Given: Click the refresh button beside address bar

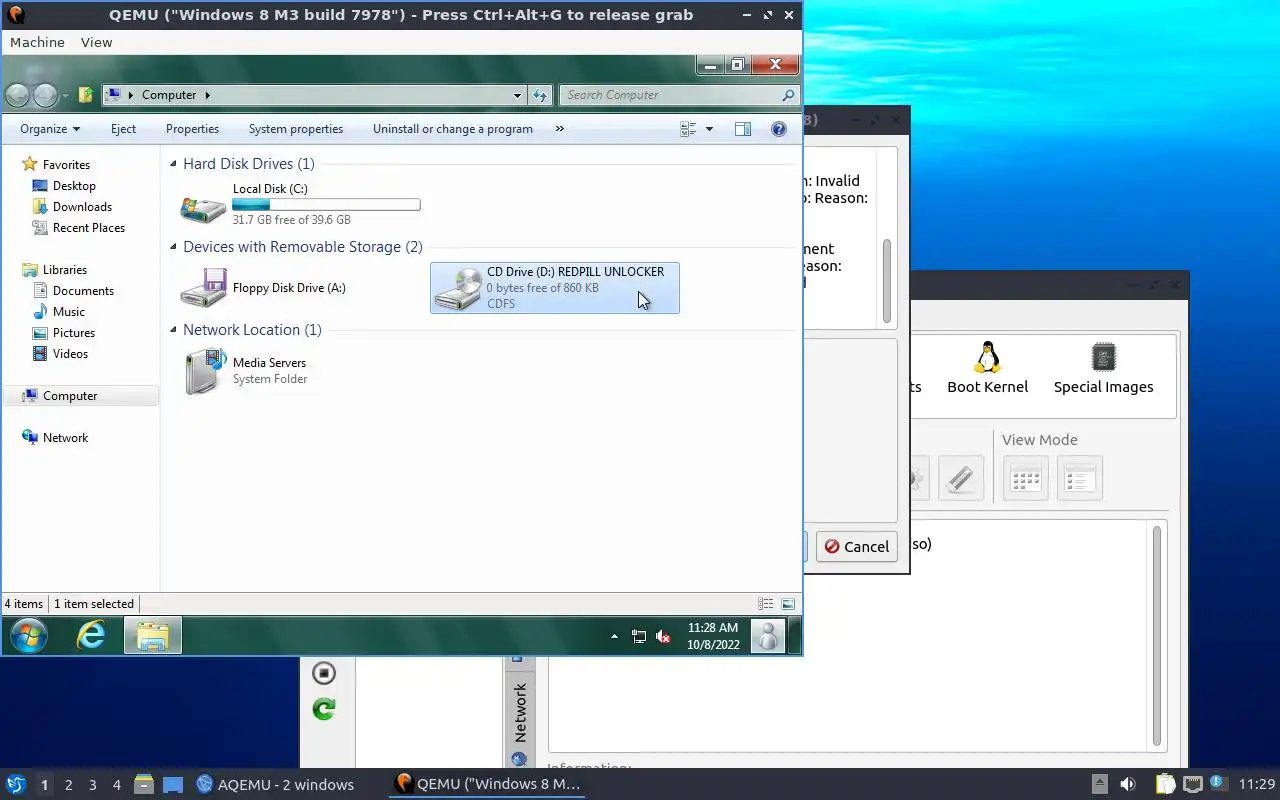Looking at the screenshot, I should pyautogui.click(x=540, y=95).
